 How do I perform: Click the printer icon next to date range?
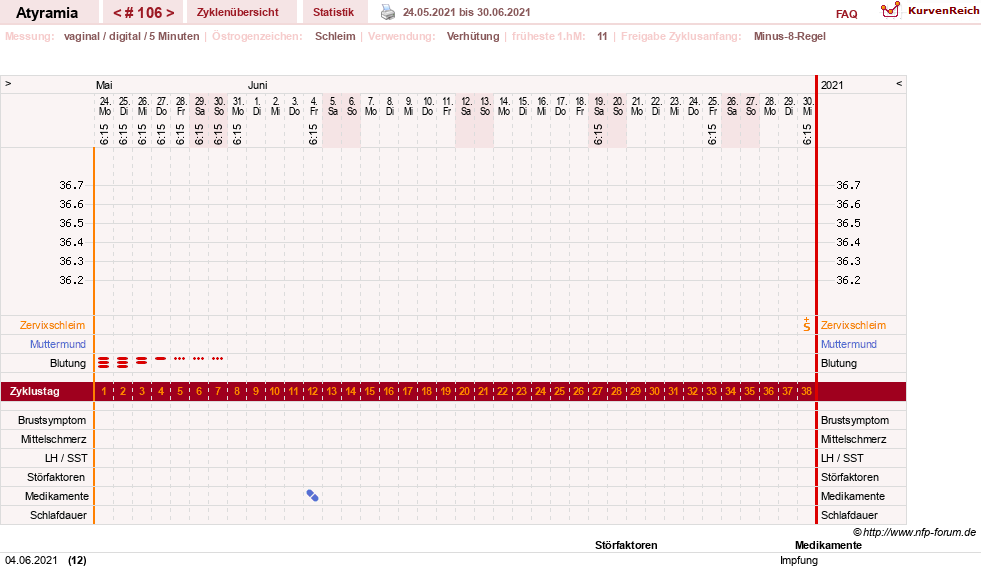388,12
